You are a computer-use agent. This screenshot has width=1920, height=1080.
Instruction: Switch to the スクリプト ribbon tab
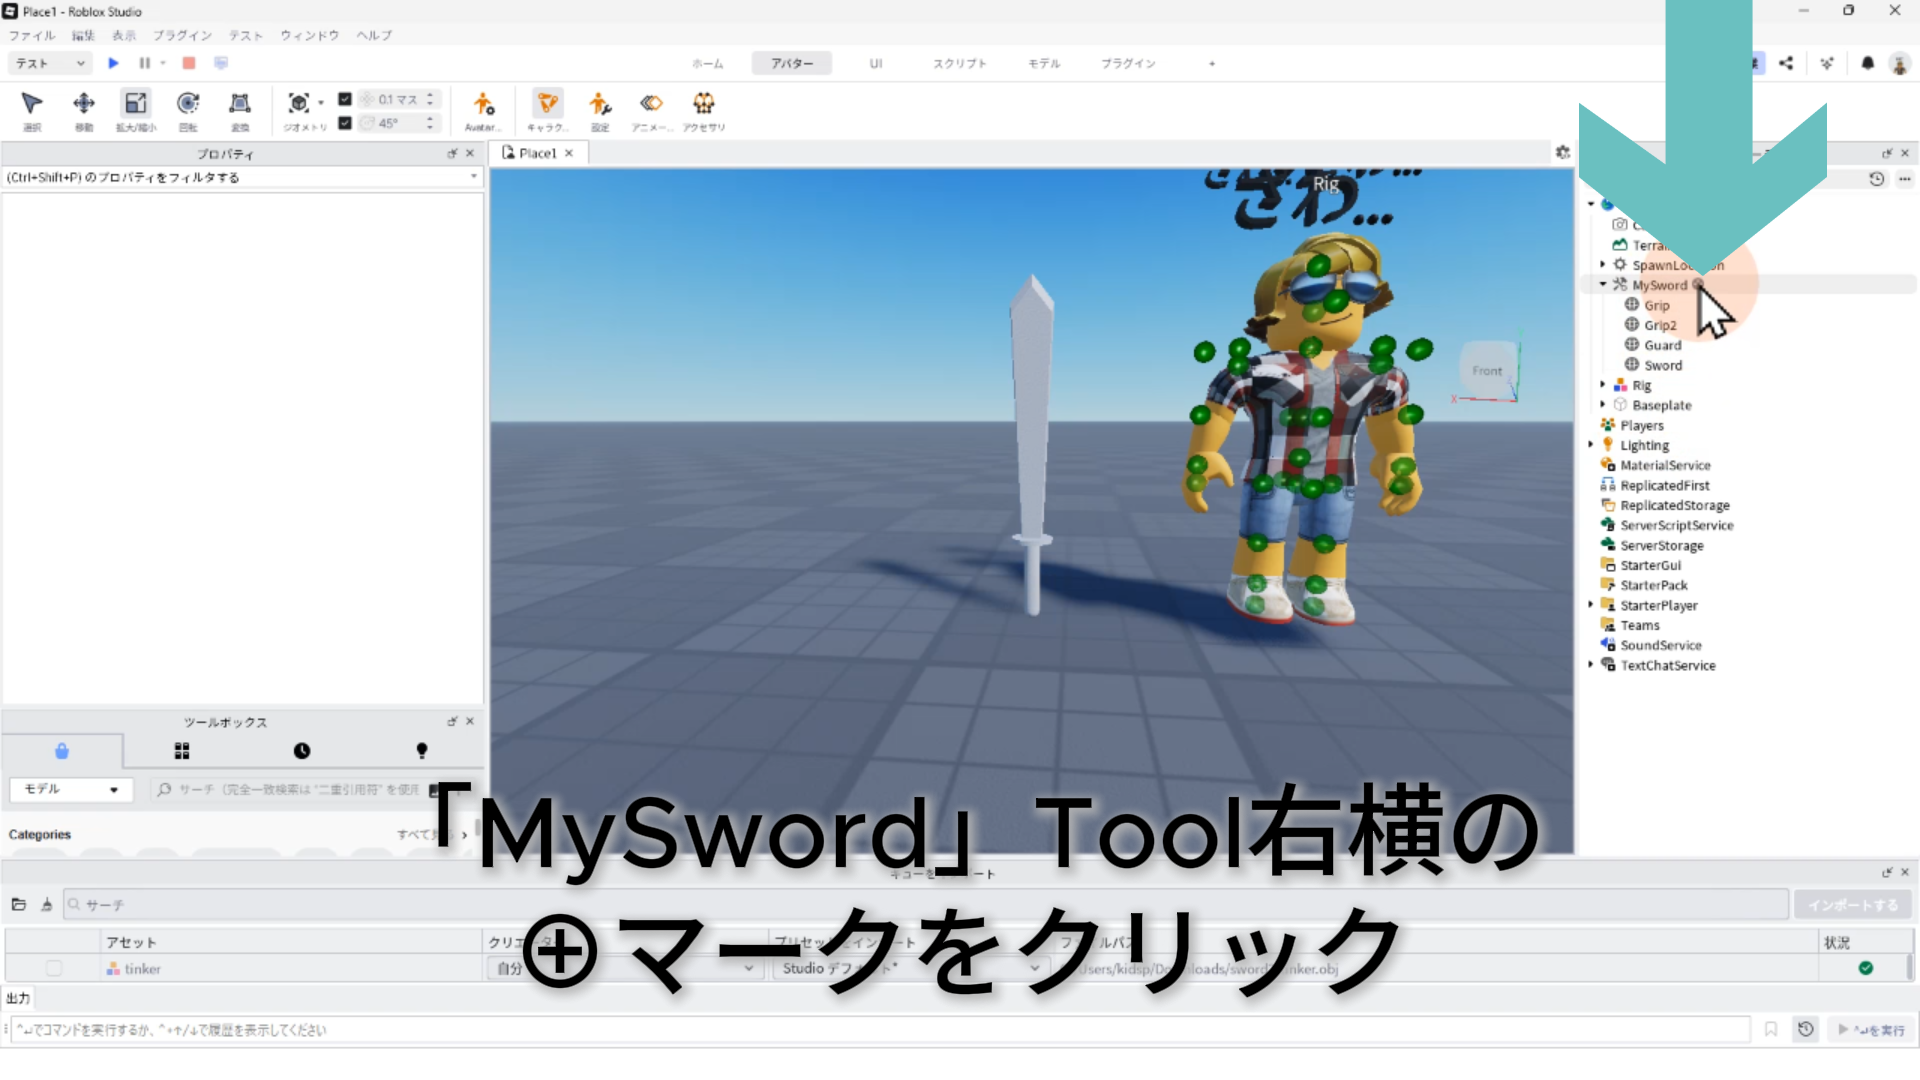tap(959, 63)
